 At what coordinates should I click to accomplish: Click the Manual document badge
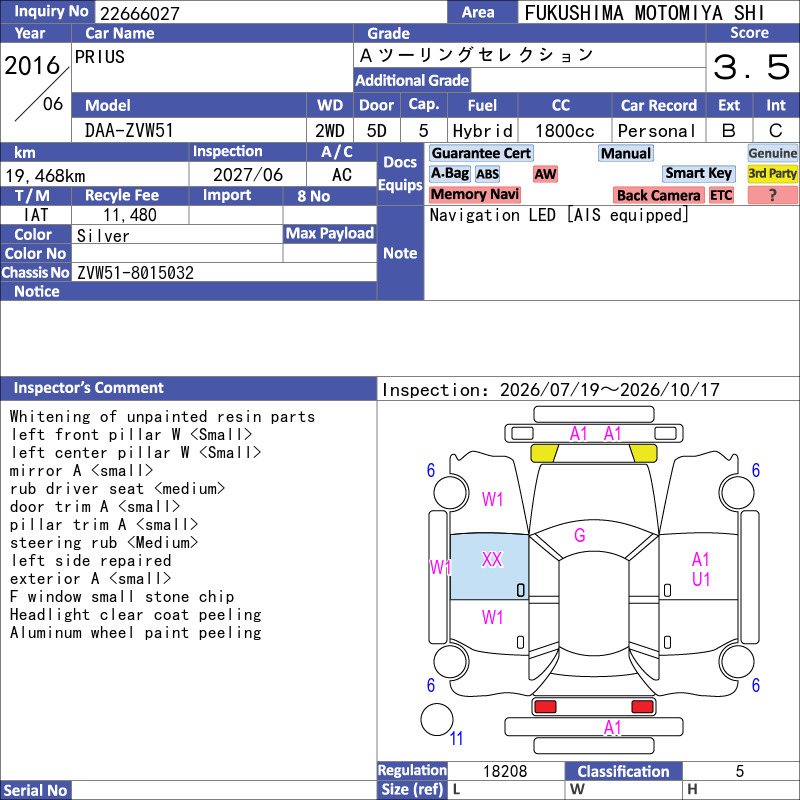click(626, 153)
